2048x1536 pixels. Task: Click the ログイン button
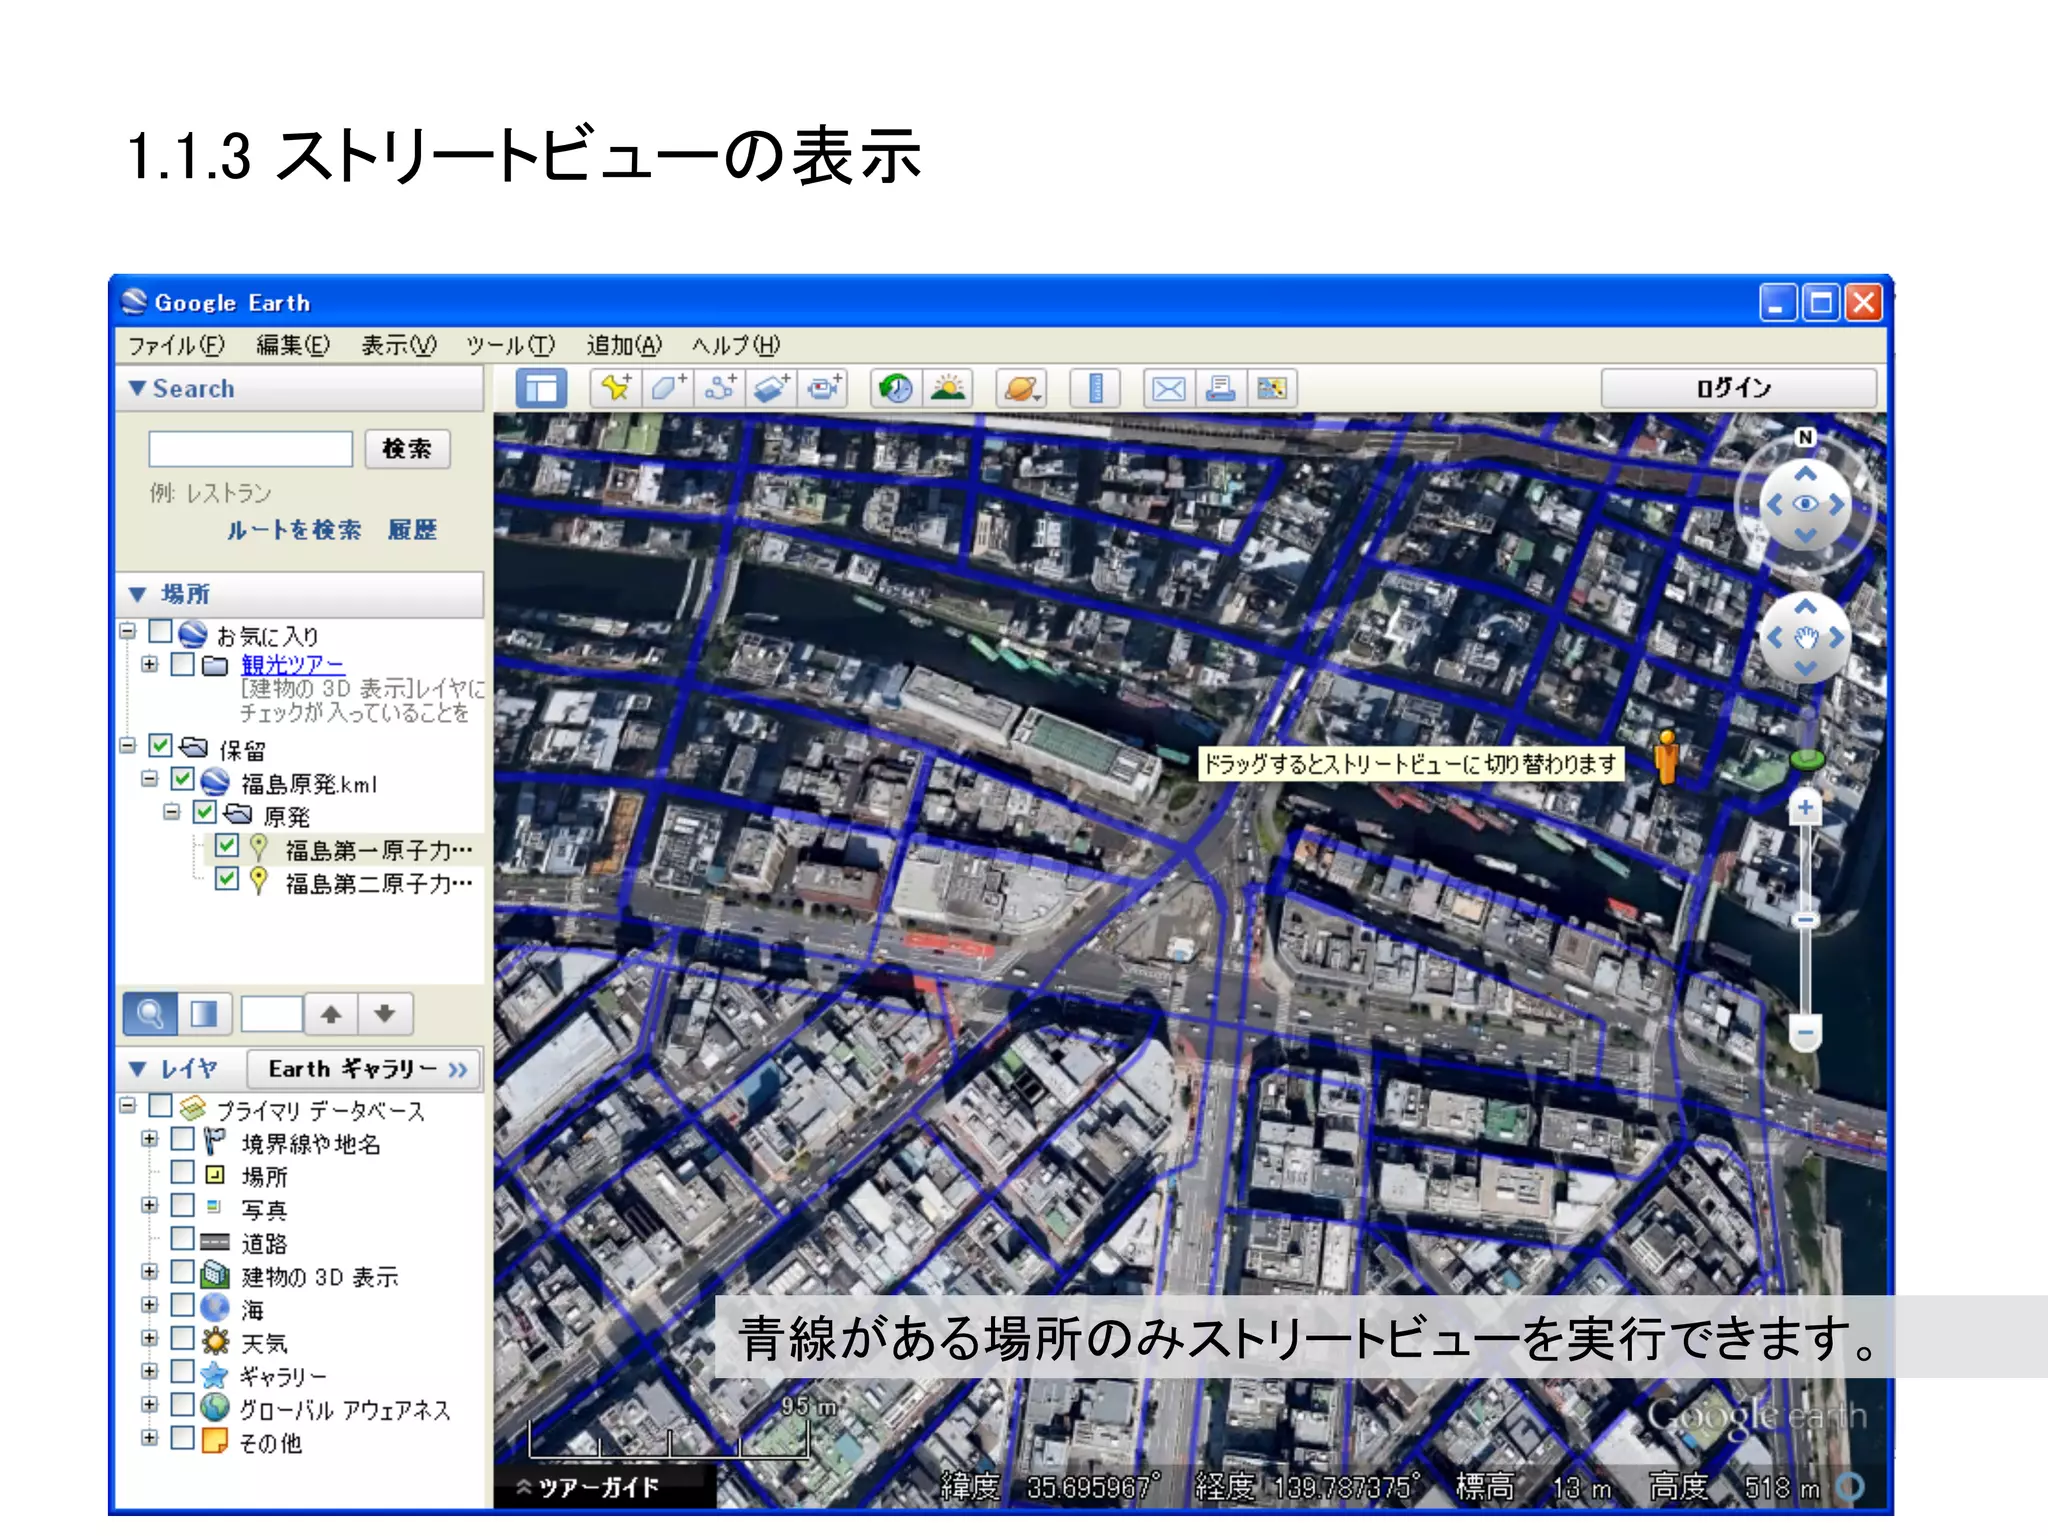(1738, 388)
